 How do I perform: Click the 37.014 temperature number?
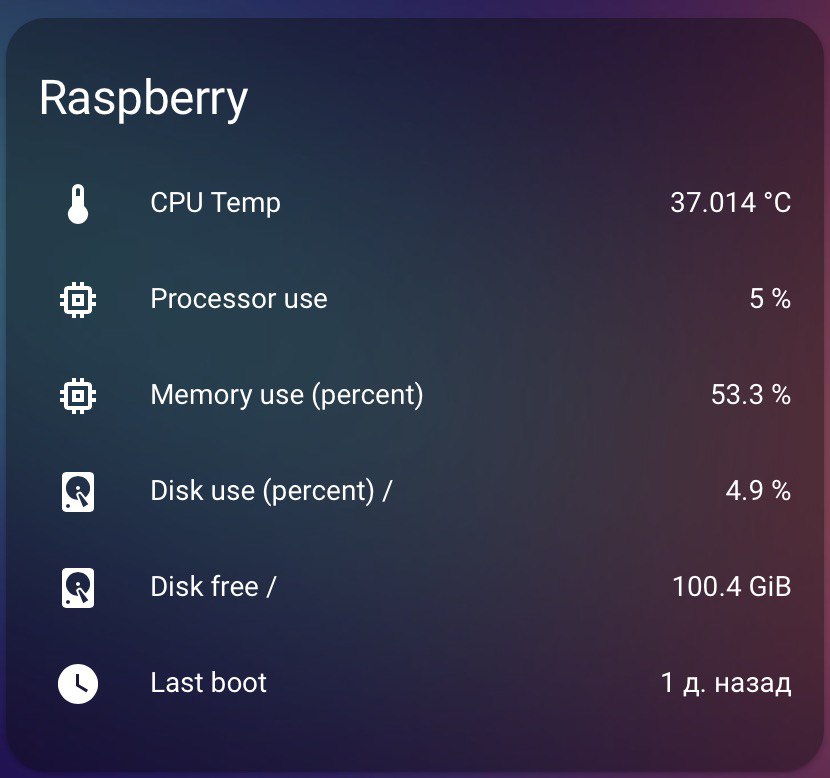[712, 203]
